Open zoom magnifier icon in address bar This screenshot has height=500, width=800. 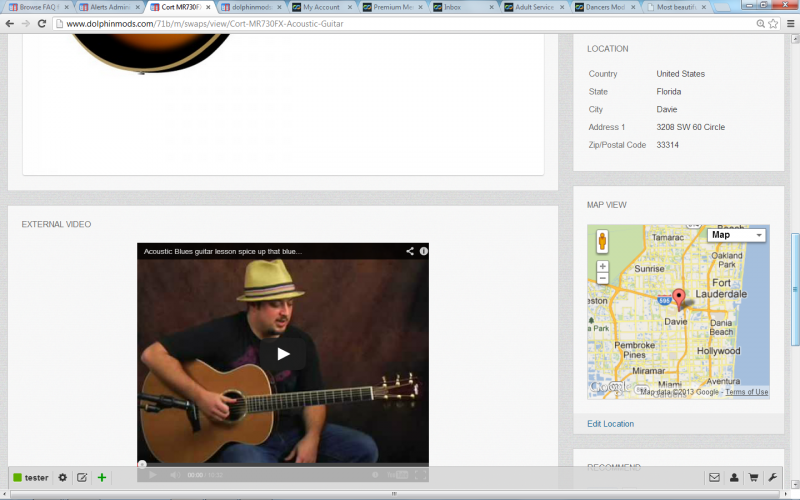pos(760,23)
